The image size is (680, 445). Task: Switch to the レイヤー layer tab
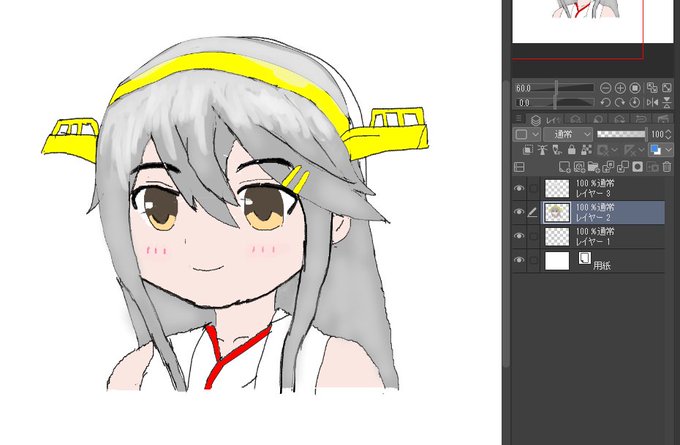(546, 119)
